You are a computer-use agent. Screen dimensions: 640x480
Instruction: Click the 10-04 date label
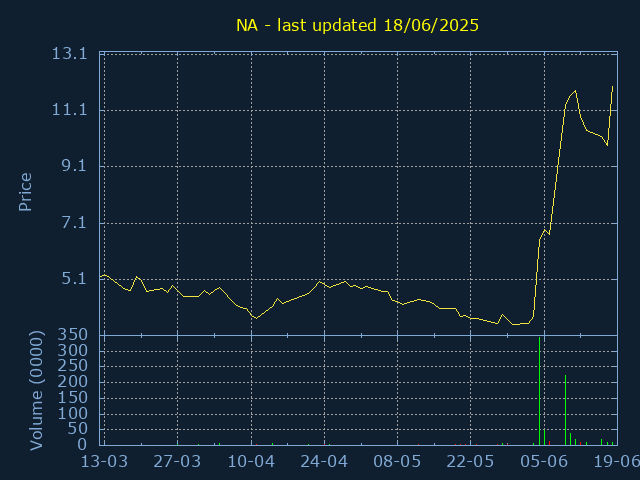pyautogui.click(x=251, y=462)
